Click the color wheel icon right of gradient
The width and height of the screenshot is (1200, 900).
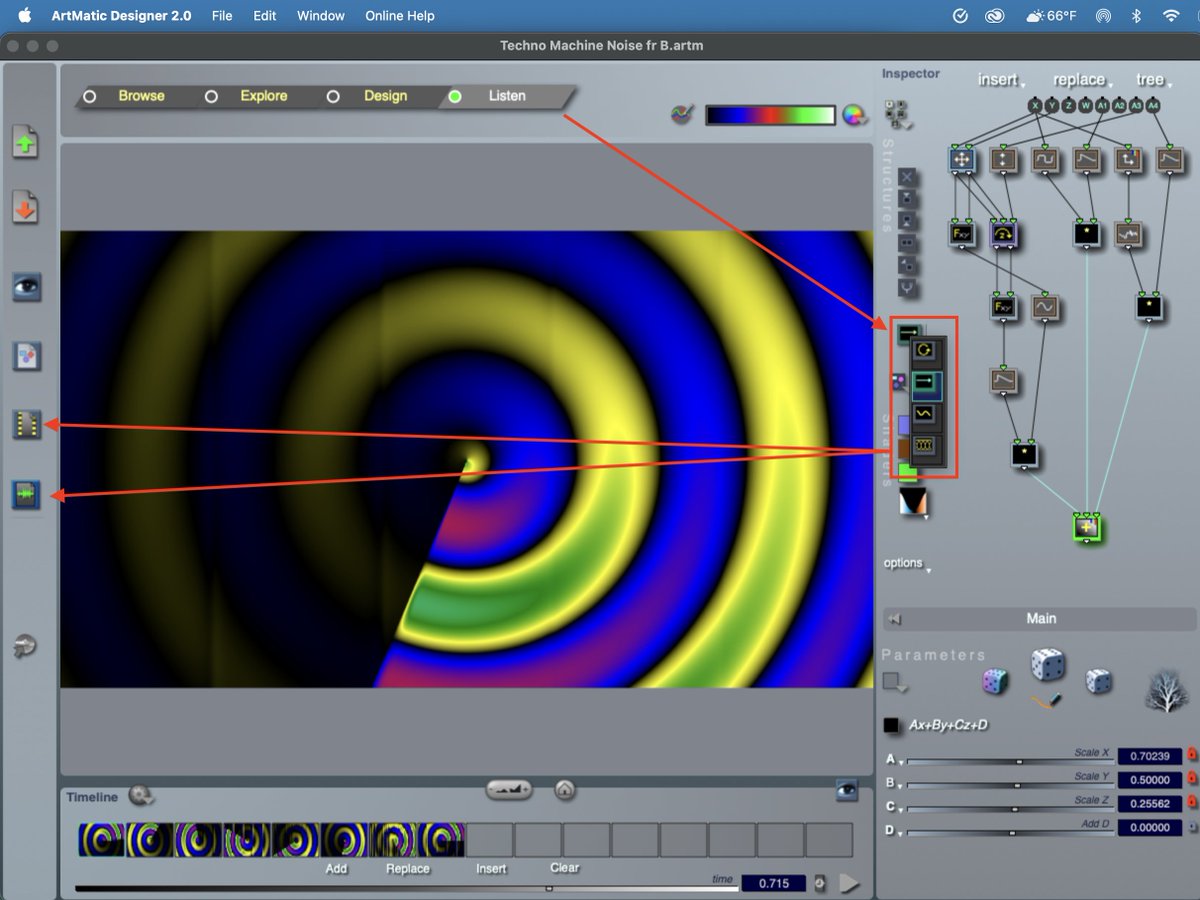pos(853,116)
